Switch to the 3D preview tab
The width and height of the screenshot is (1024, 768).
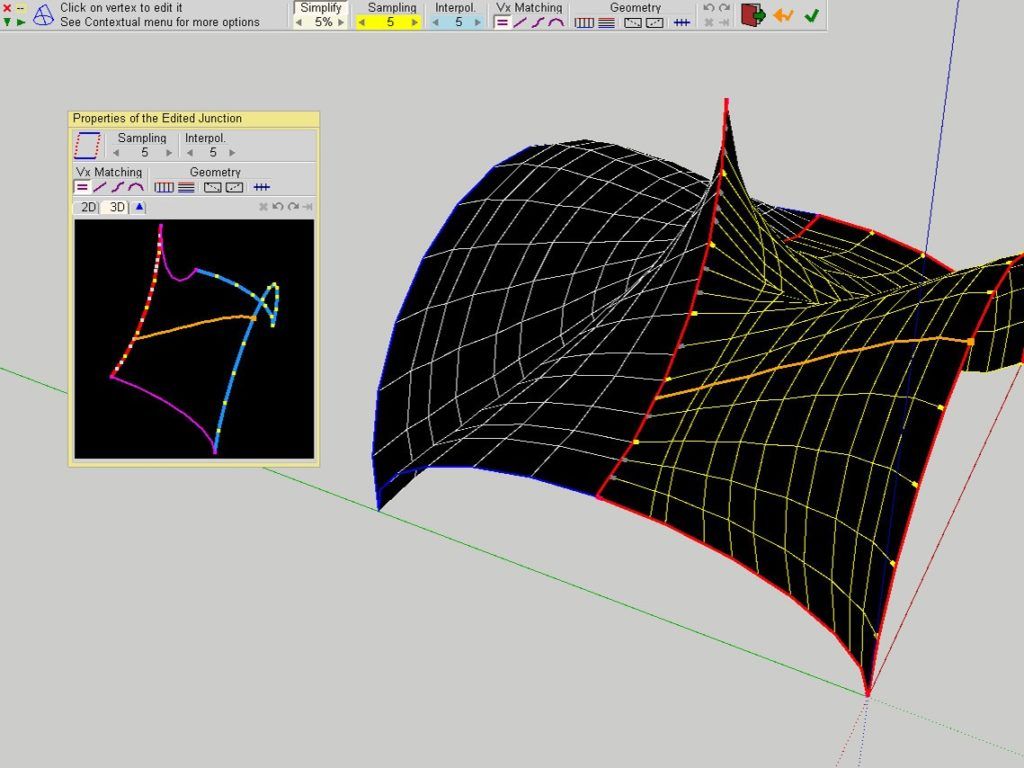[116, 207]
